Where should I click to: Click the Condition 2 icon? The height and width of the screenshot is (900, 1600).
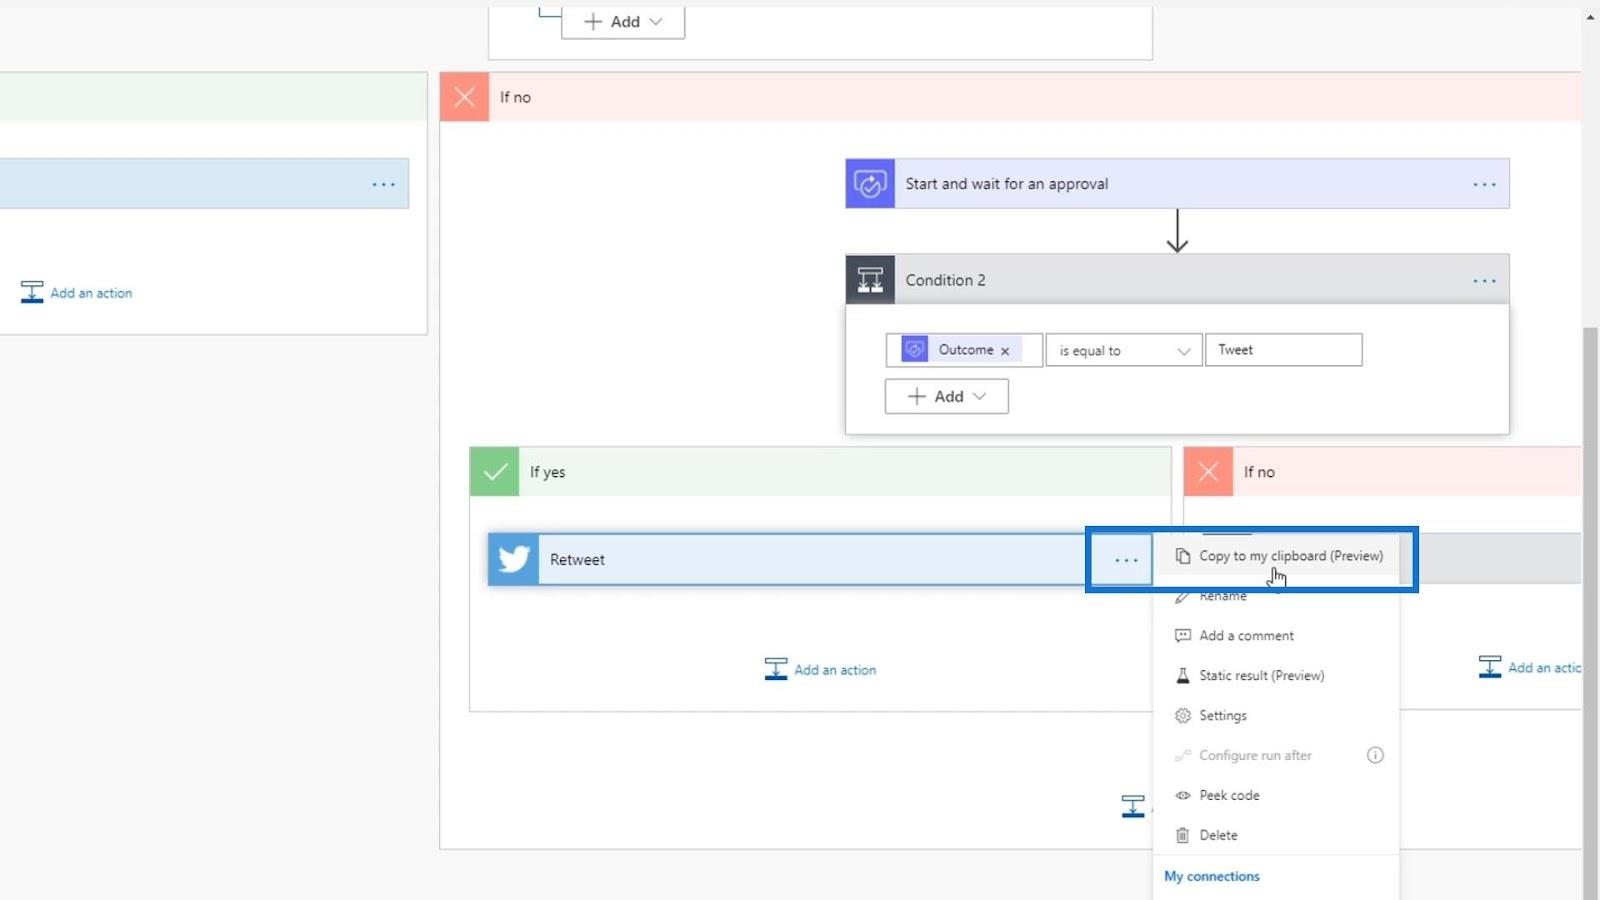[870, 280]
